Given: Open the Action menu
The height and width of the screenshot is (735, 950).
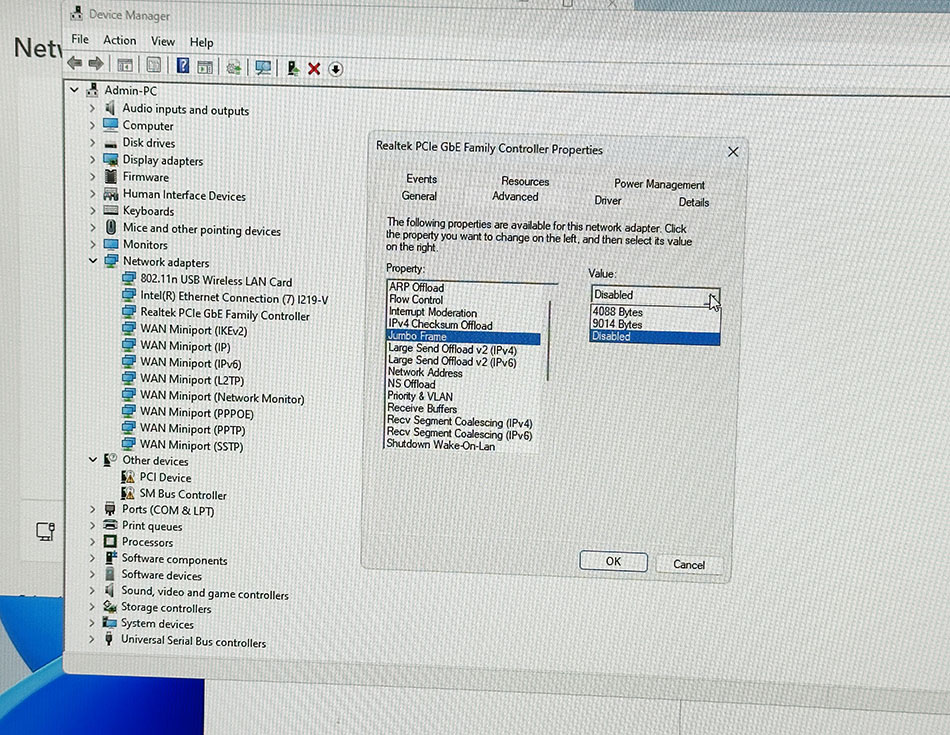Looking at the screenshot, I should pos(119,40).
